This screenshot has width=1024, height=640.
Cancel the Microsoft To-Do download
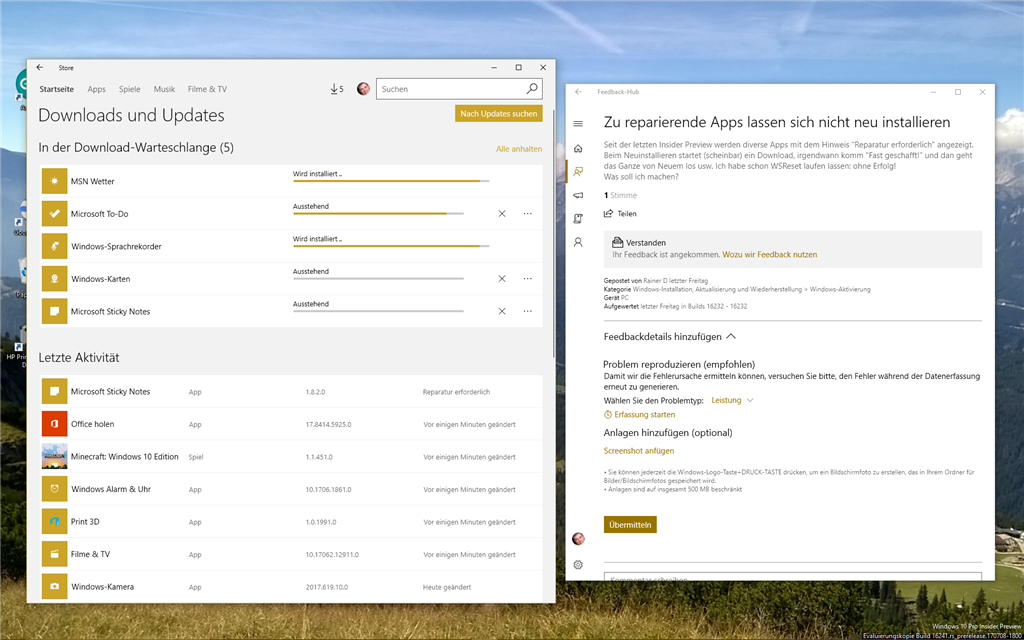502,214
